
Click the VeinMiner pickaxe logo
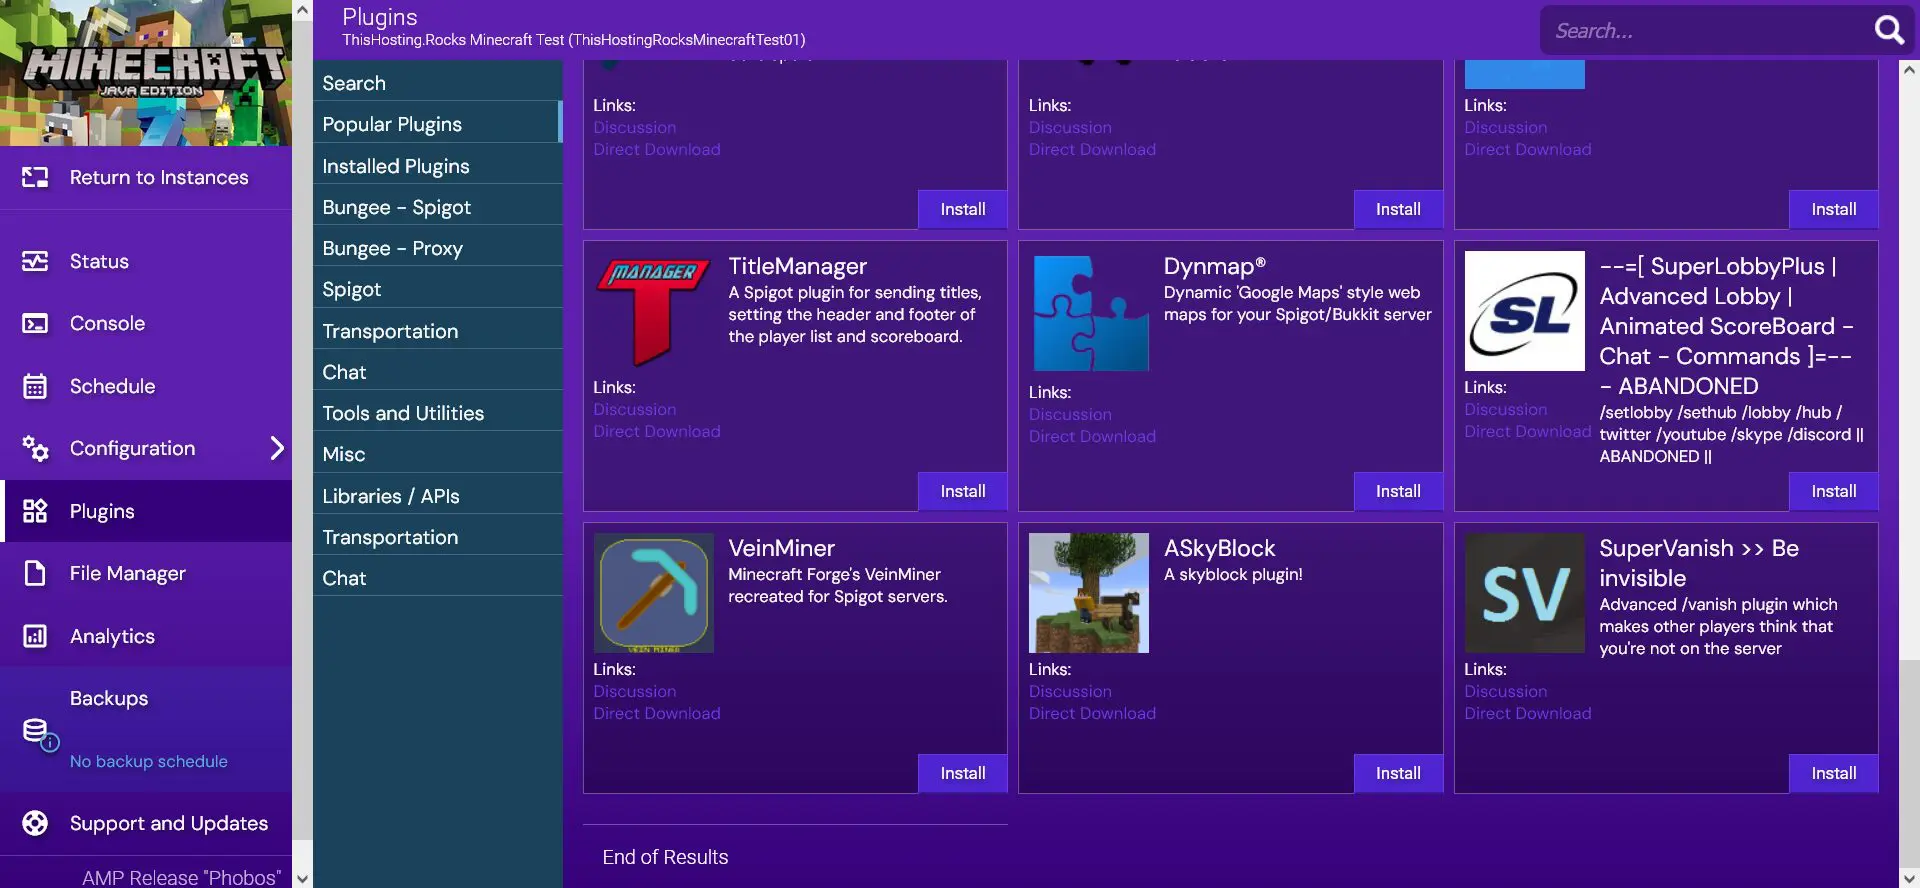[x=653, y=593]
